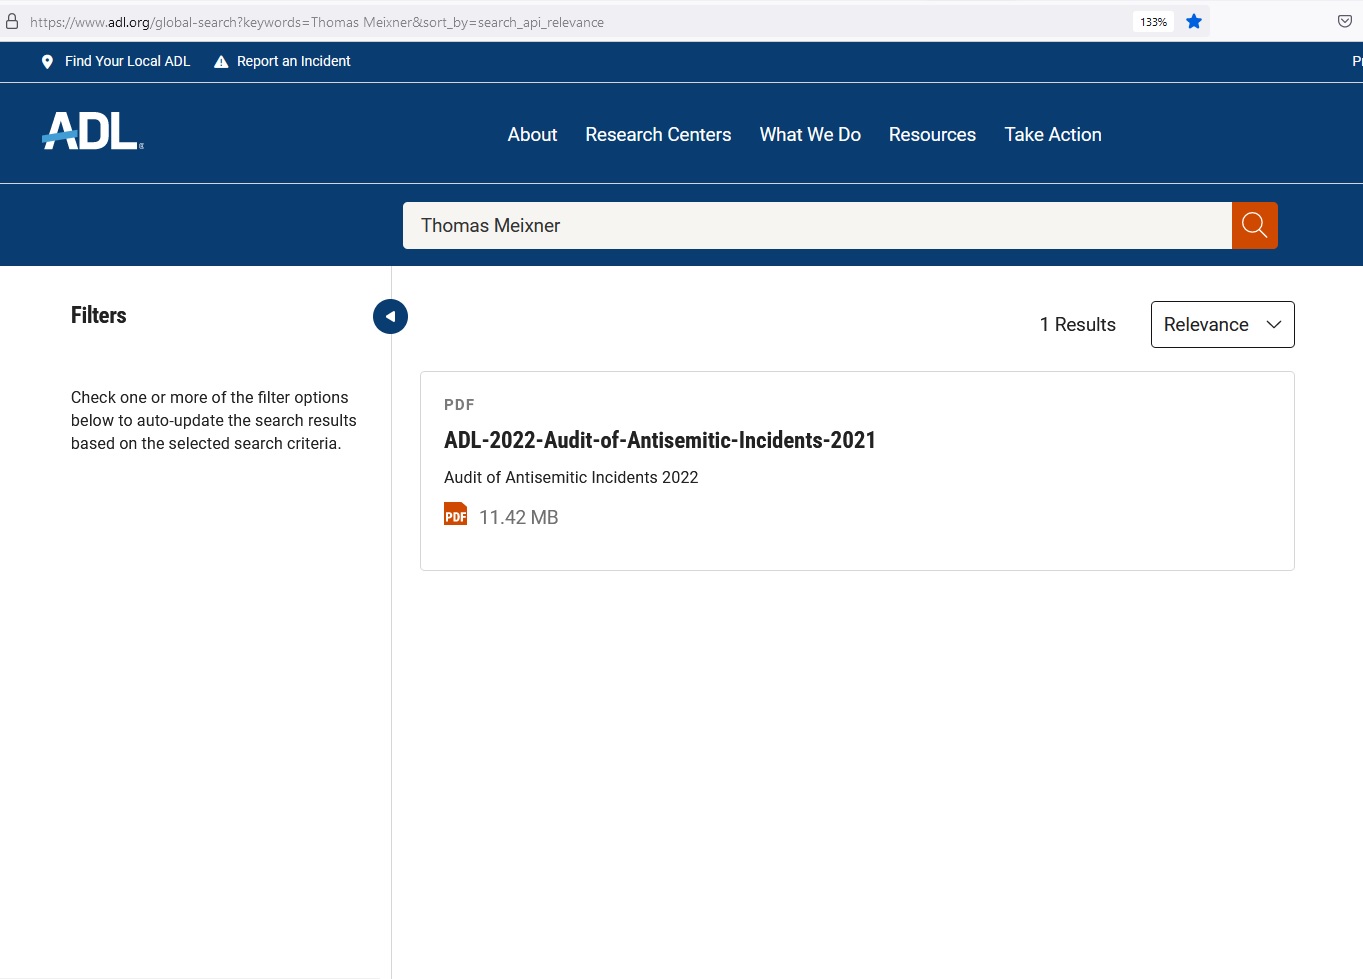The width and height of the screenshot is (1363, 979).
Task: Click the location pin icon
Action: 47,62
